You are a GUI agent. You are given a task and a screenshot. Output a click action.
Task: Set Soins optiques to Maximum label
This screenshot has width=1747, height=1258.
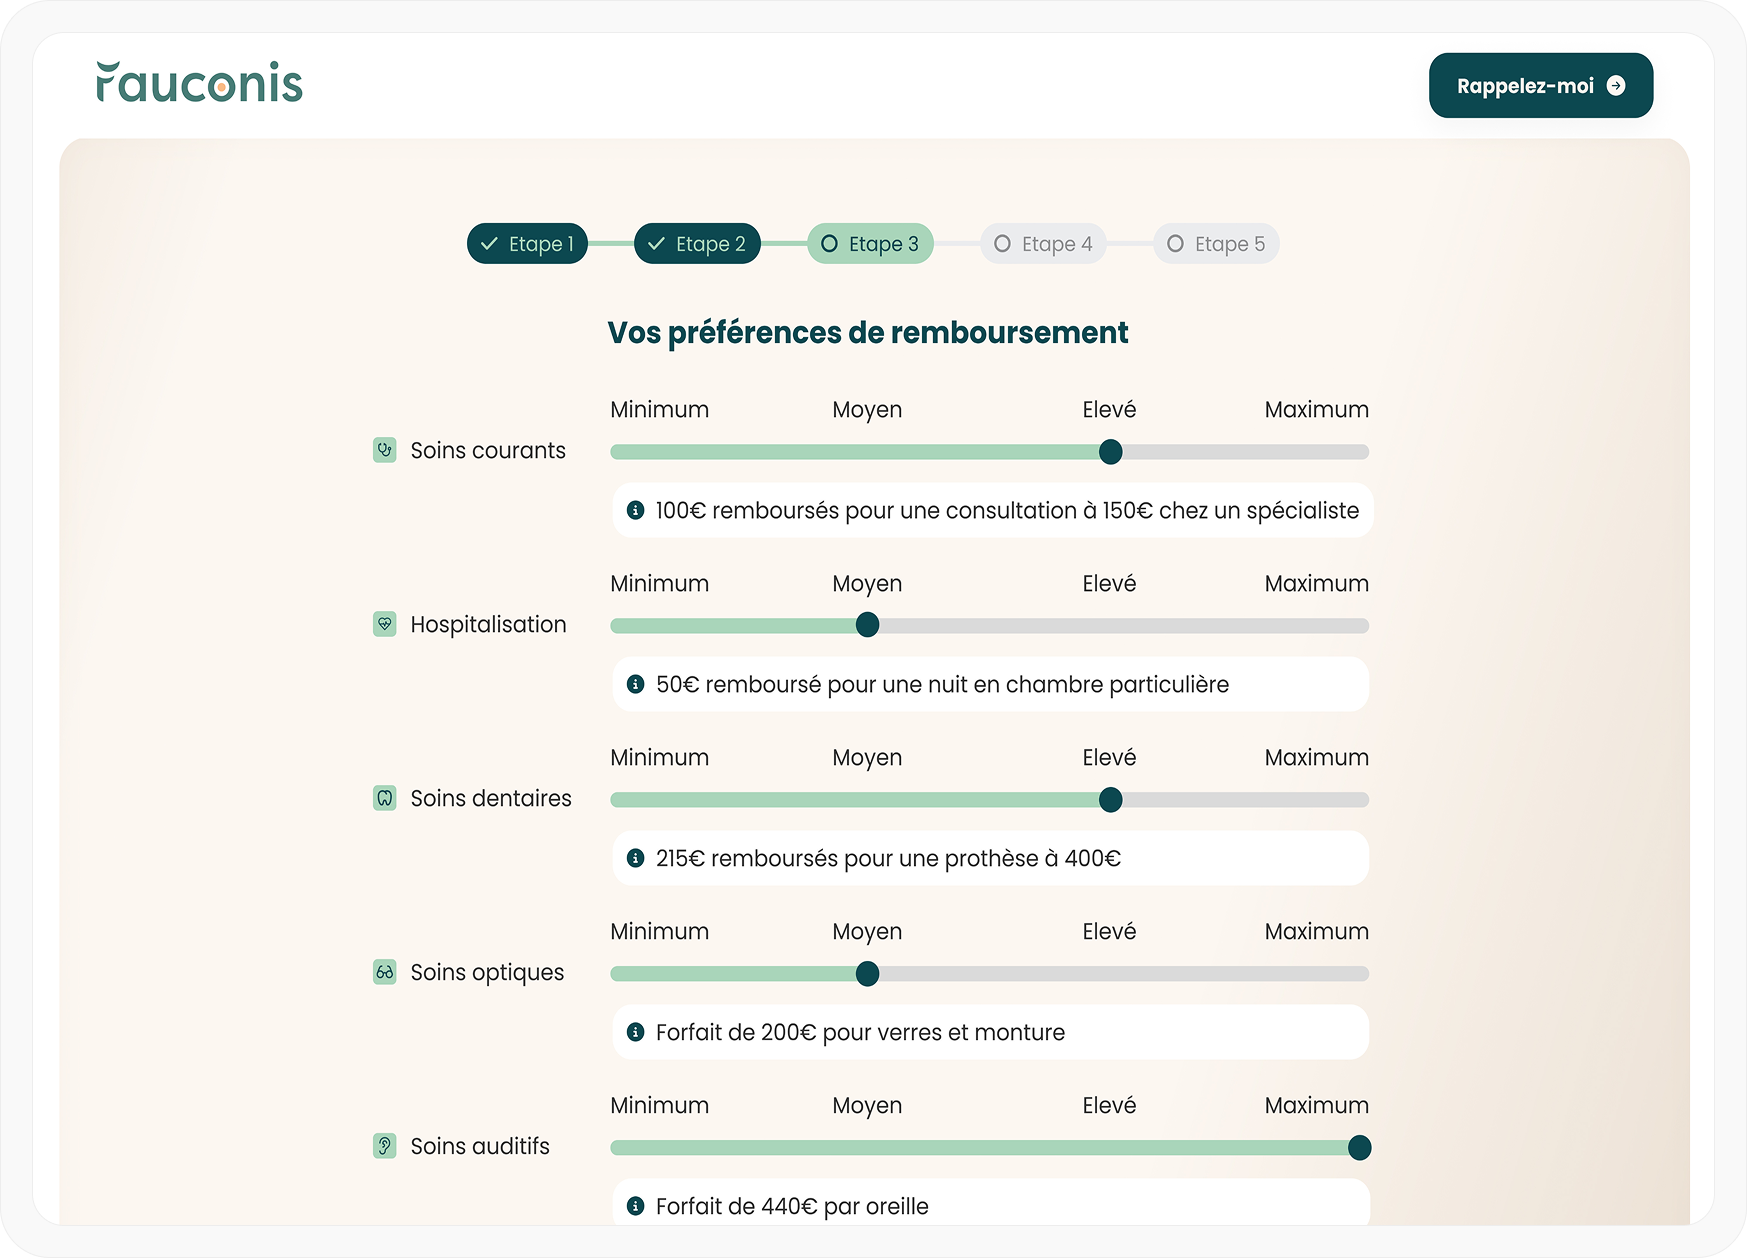[1316, 932]
